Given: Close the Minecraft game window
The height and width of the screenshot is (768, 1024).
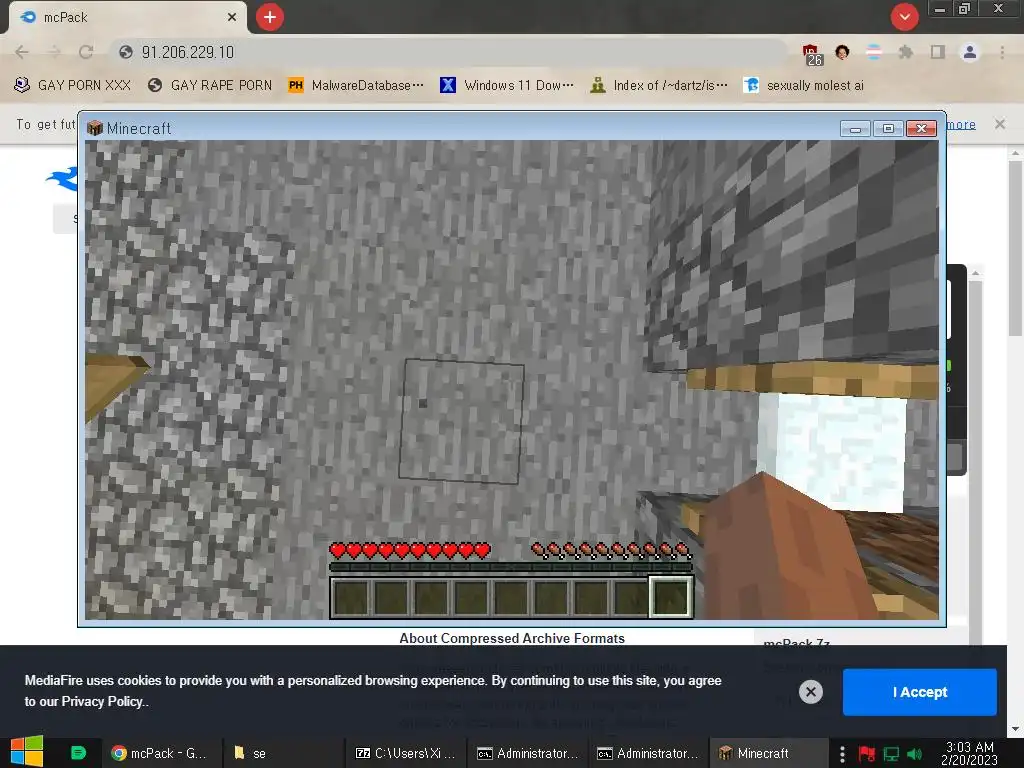Looking at the screenshot, I should click(921, 129).
